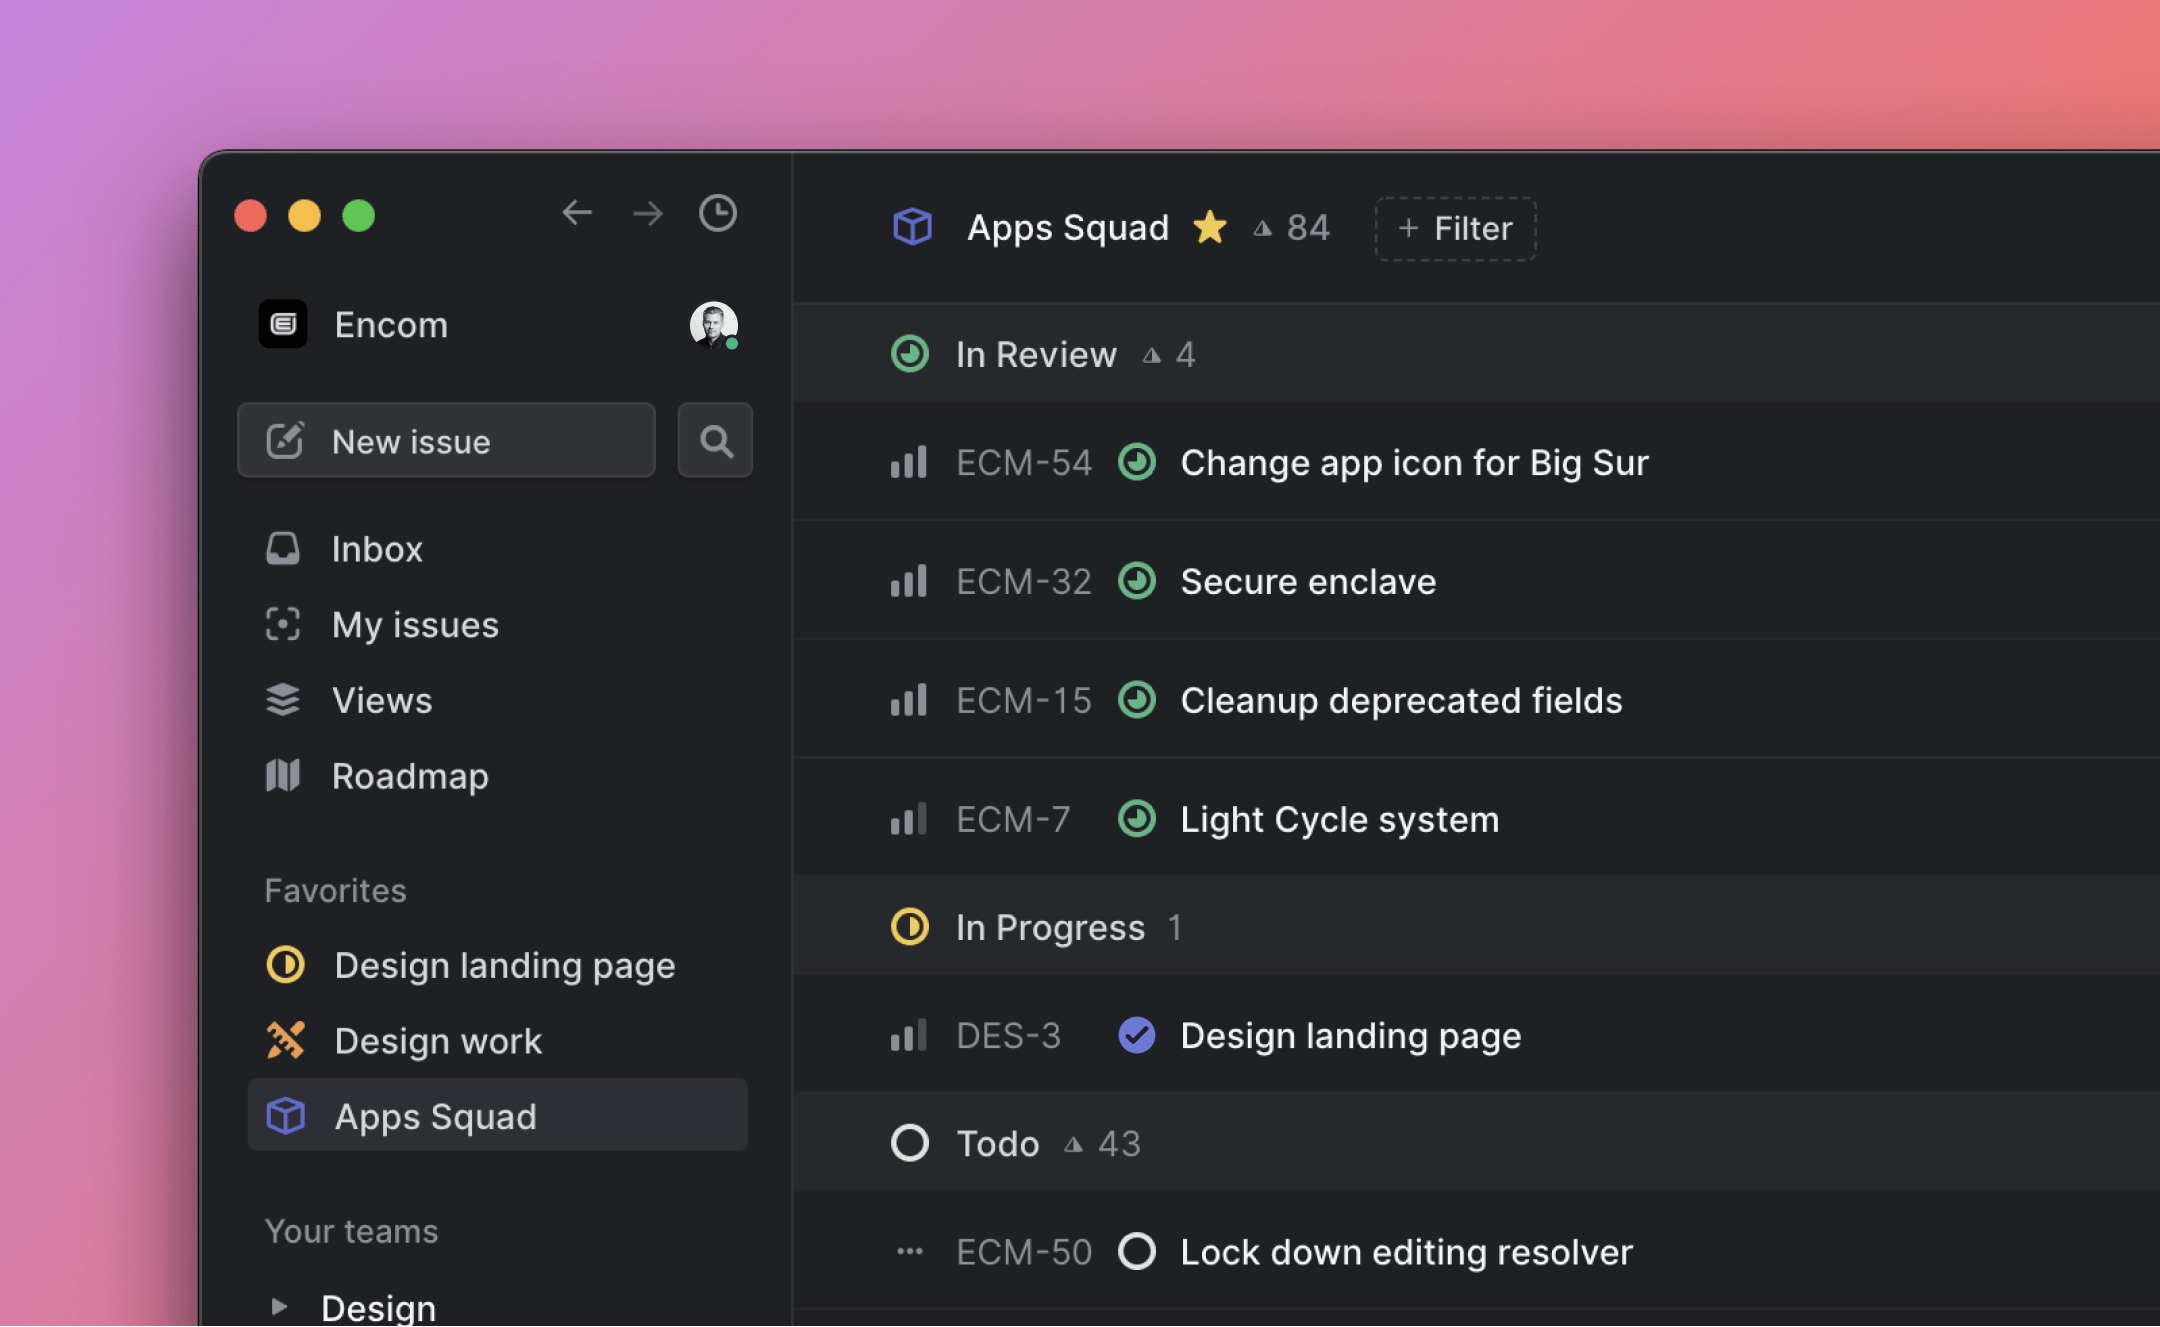Screen dimensions: 2160x1327
Task: Click Apps Squad cube icon in header
Action: tap(912, 227)
